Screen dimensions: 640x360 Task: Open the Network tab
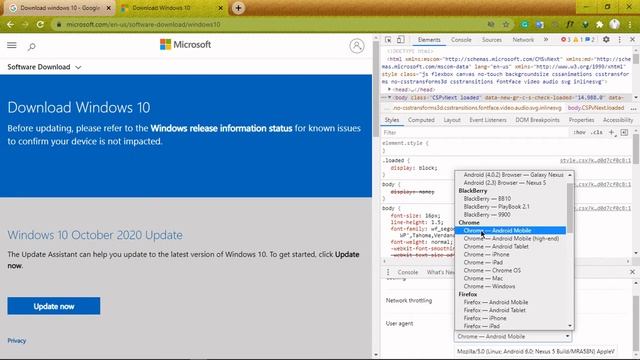[x=523, y=40]
